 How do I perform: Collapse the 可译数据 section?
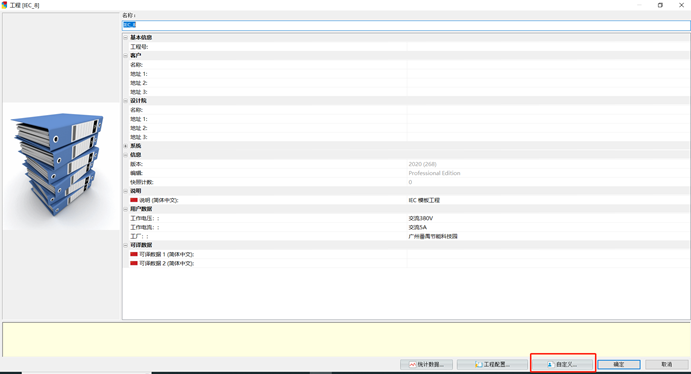[x=126, y=245]
